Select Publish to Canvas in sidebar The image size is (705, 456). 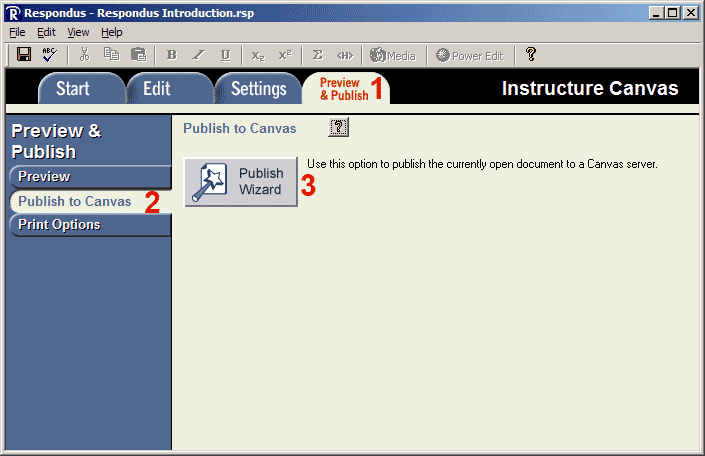pyautogui.click(x=90, y=201)
